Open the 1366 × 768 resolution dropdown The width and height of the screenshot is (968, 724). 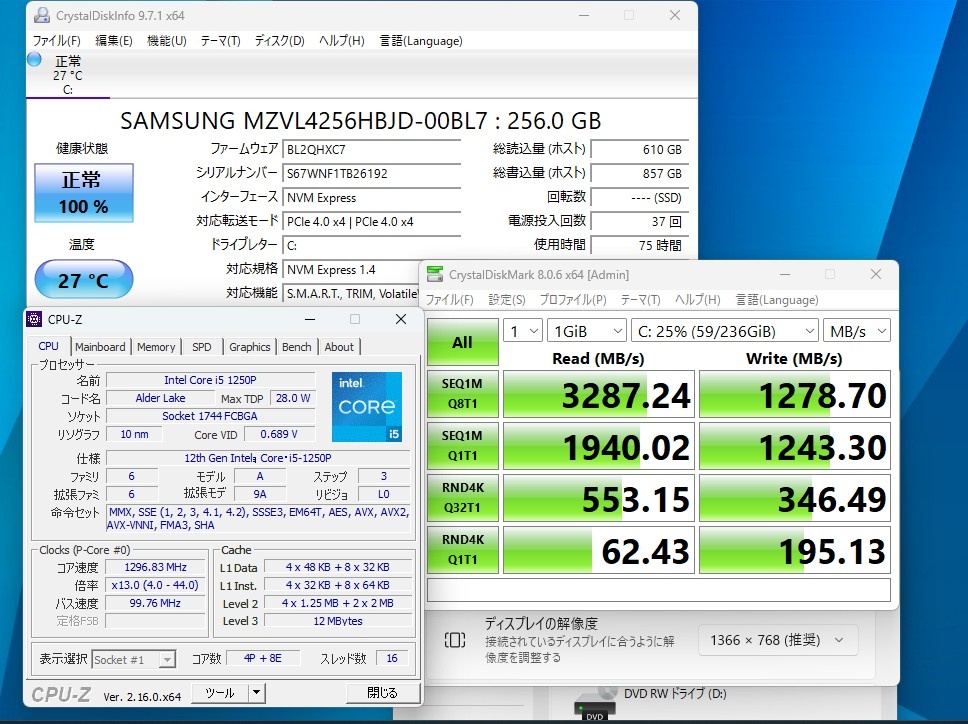pos(777,640)
